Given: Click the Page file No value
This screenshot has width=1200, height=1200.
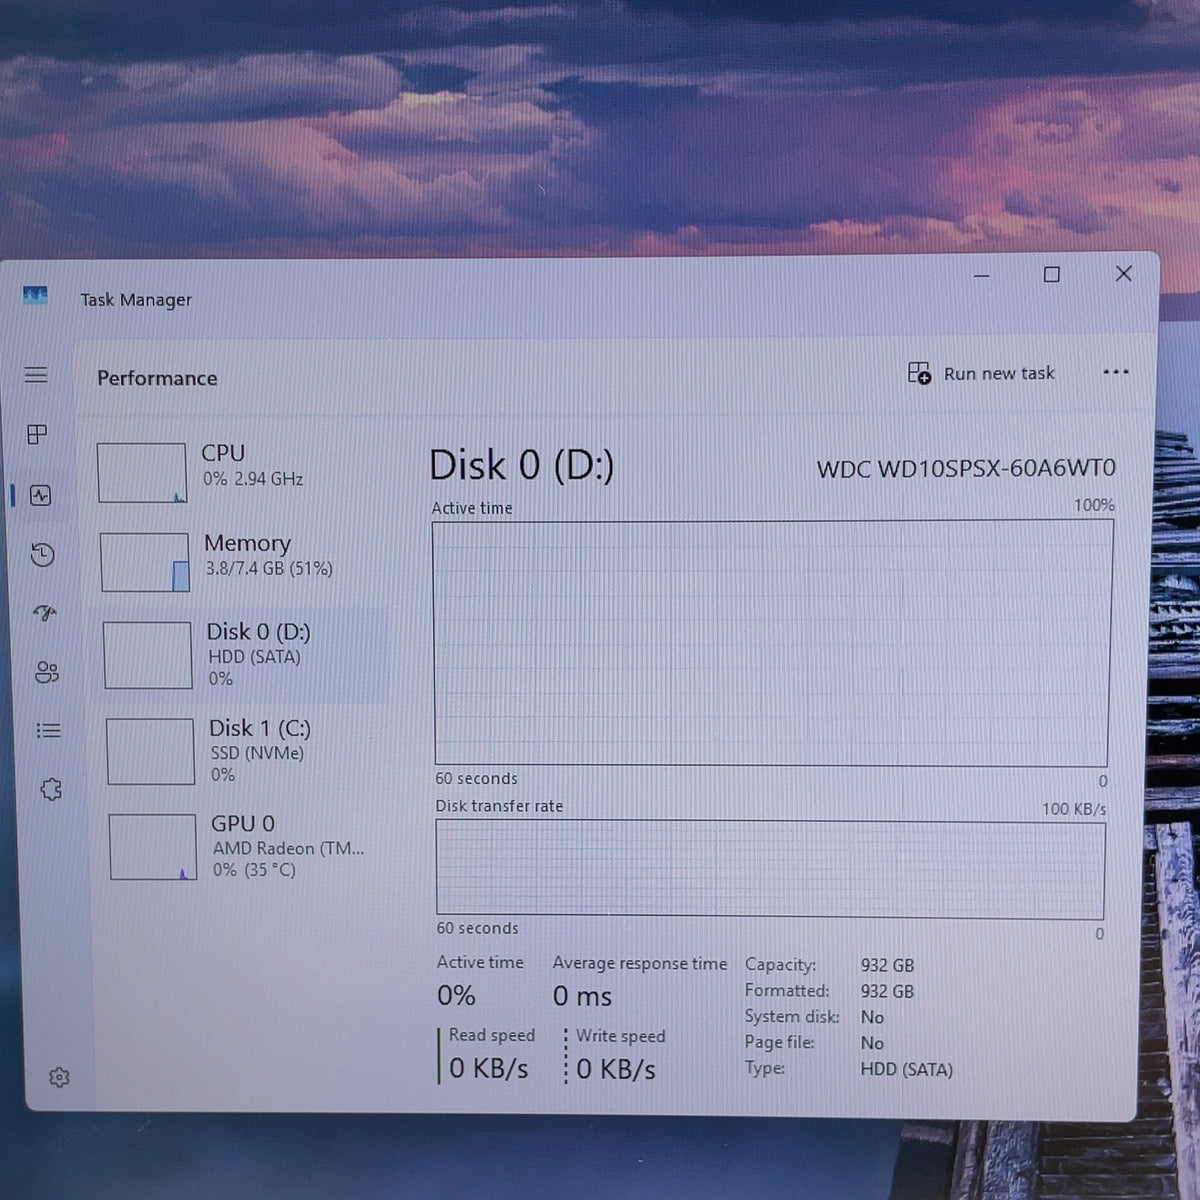Looking at the screenshot, I should point(872,1043).
